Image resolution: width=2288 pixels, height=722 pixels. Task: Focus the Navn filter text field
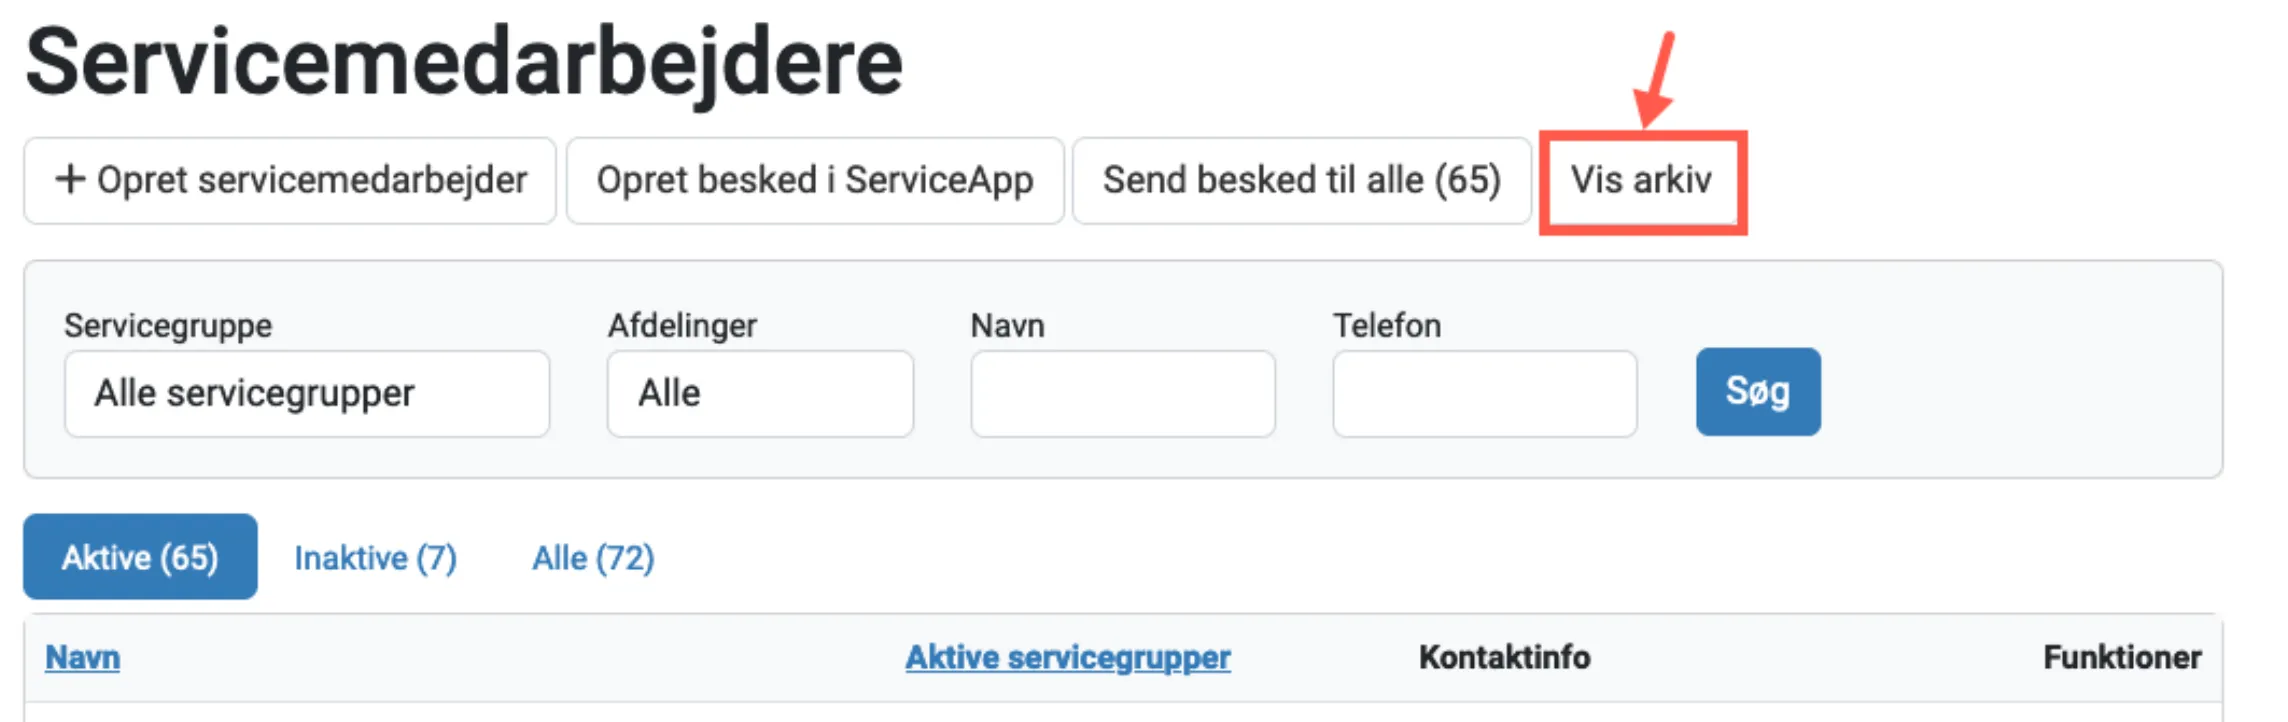1122,393
